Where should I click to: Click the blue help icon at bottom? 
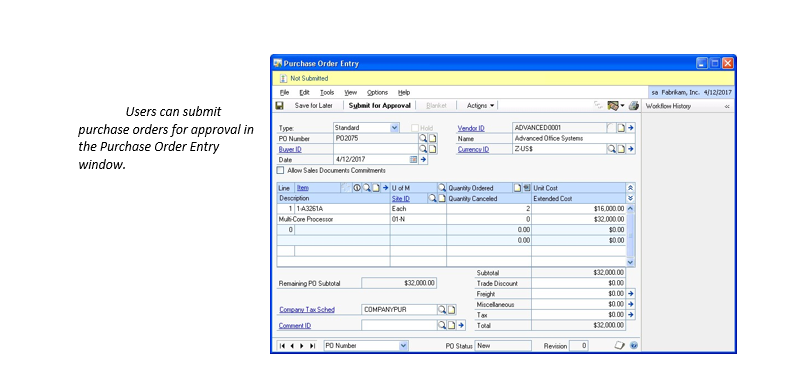tap(634, 346)
